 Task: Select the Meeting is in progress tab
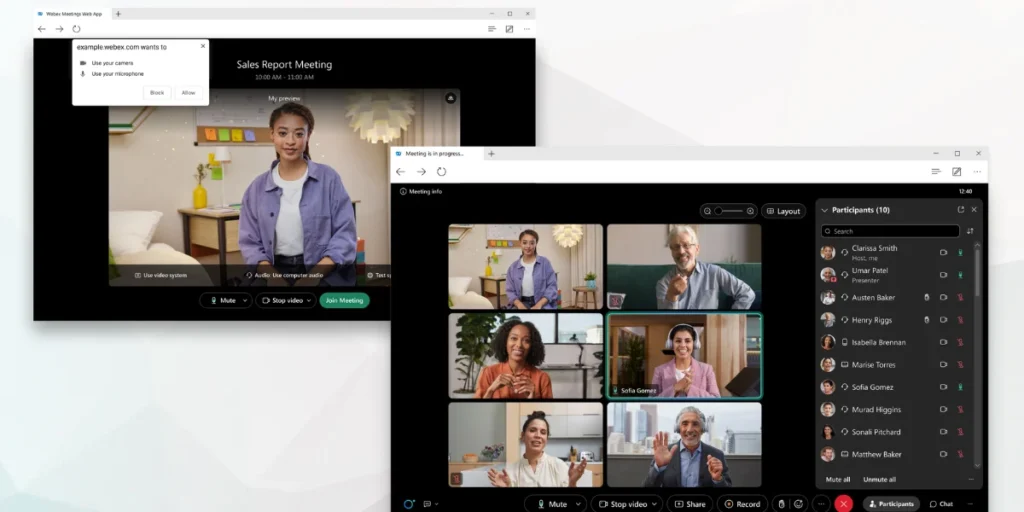pos(435,153)
